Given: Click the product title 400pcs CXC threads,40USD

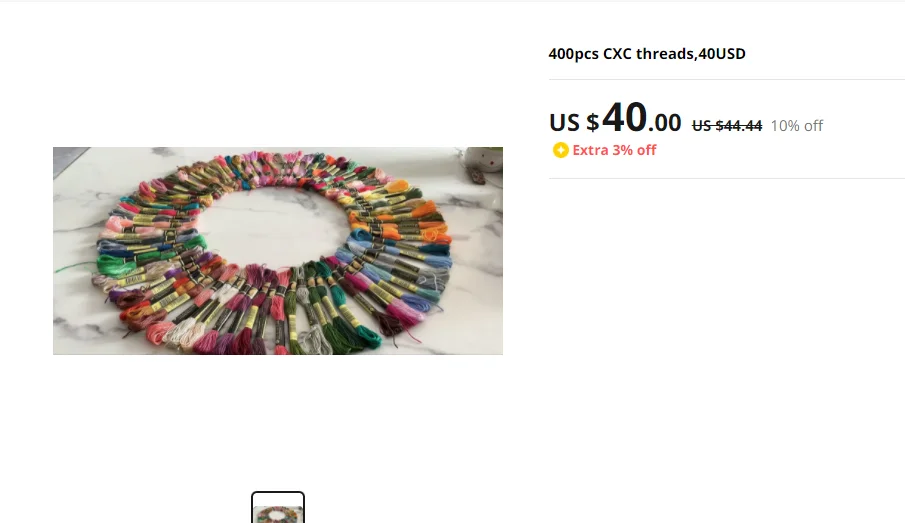Looking at the screenshot, I should (646, 54).
